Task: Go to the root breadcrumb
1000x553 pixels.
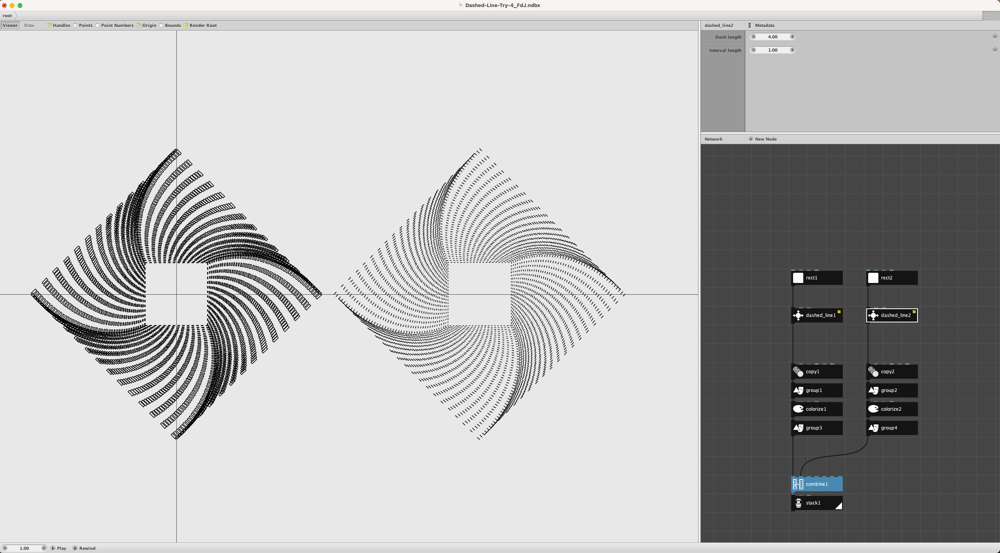Action: (x=7, y=15)
